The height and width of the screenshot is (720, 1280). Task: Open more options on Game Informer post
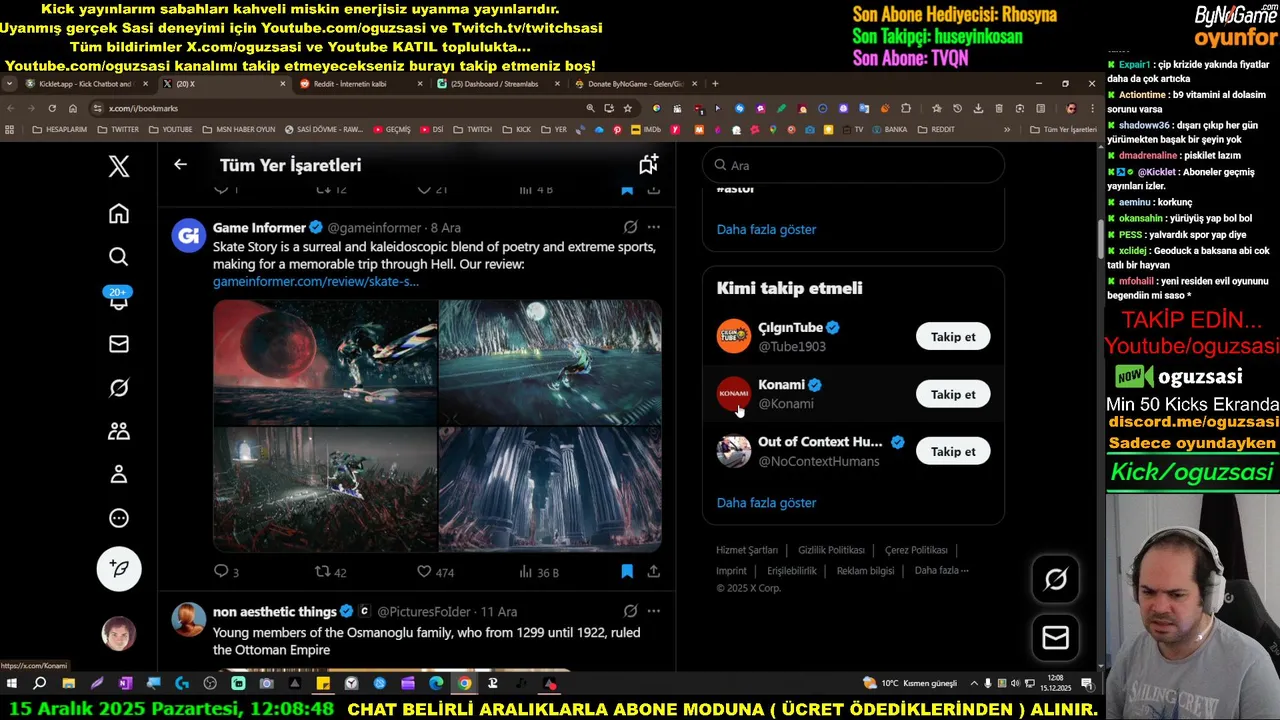[x=653, y=227]
